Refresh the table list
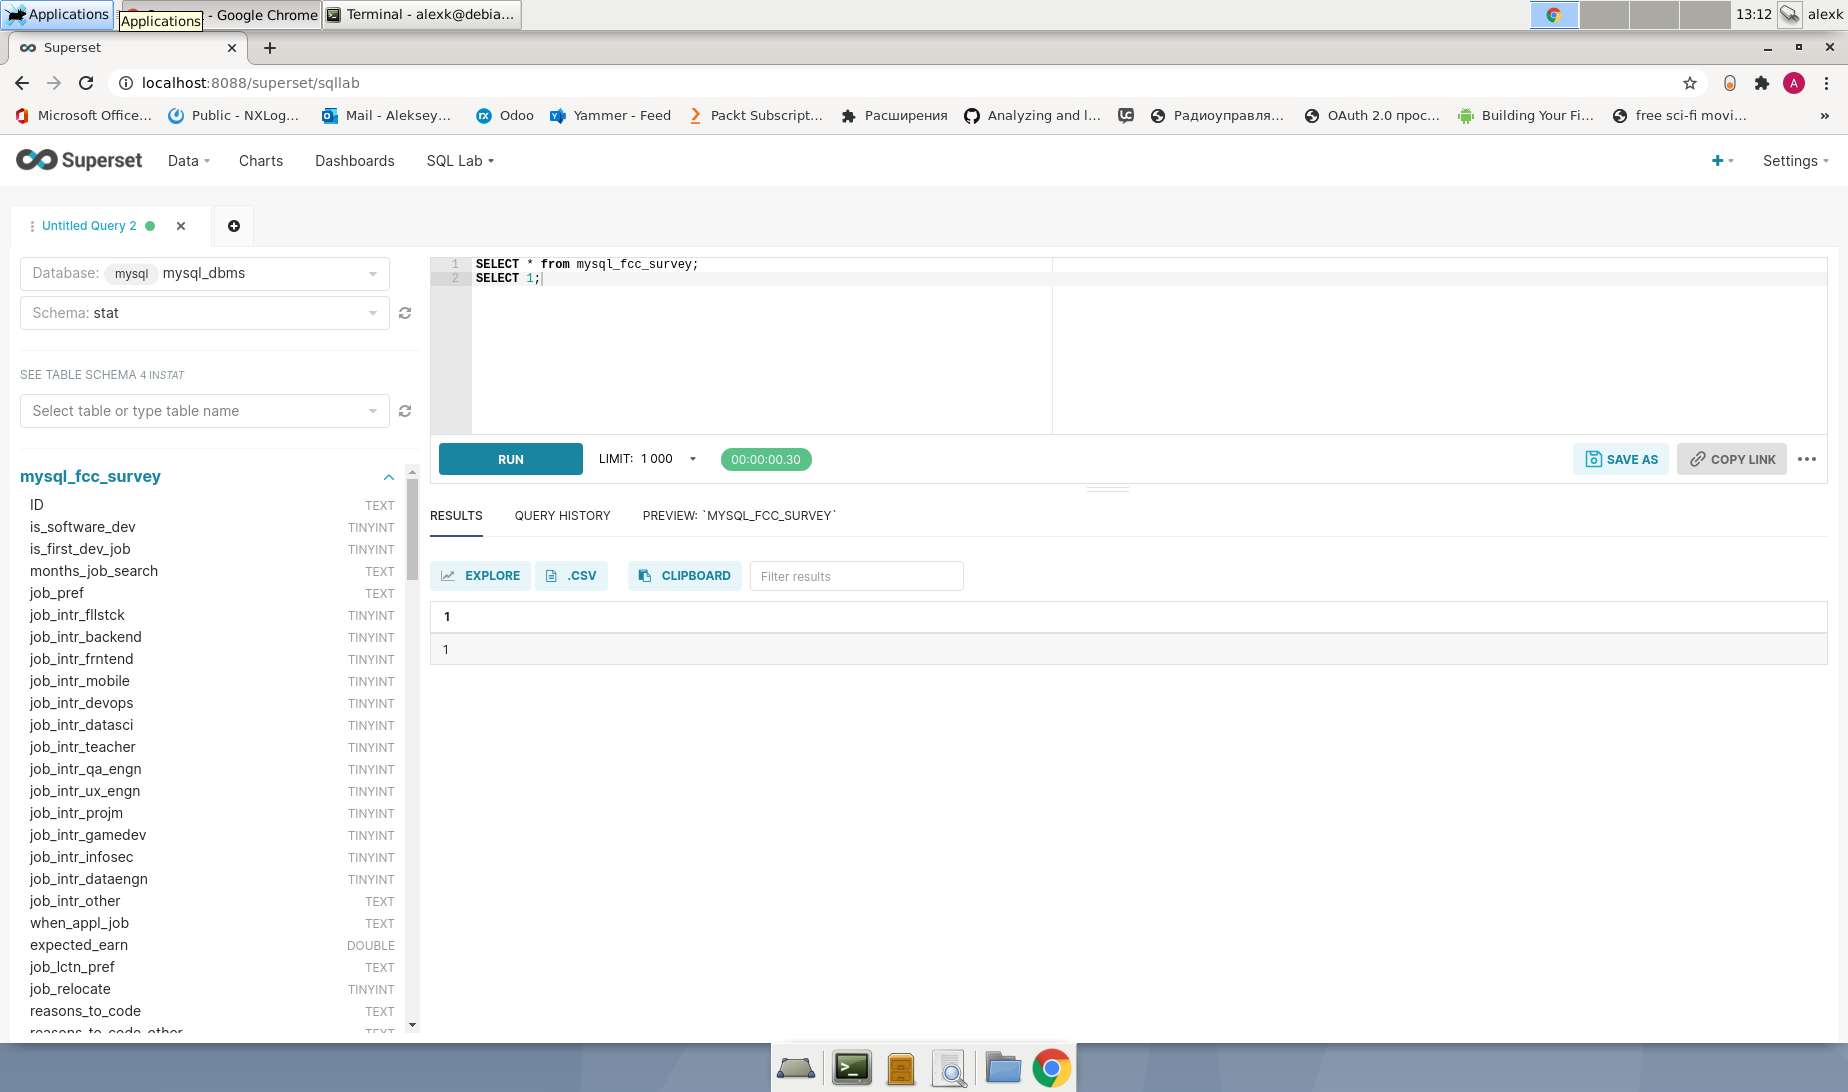The height and width of the screenshot is (1092, 1848). (405, 410)
